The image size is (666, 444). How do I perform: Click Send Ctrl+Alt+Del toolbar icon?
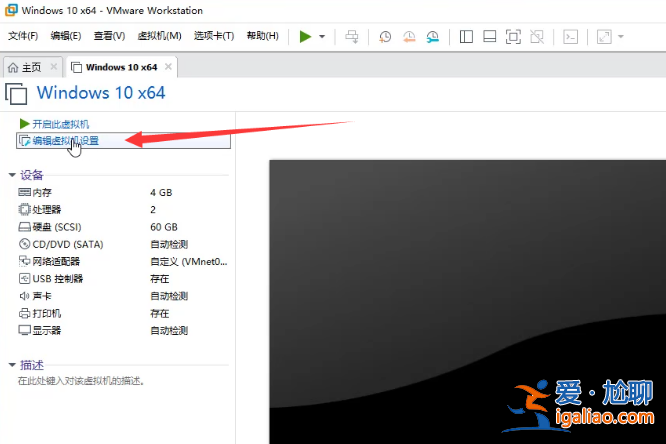[352, 37]
